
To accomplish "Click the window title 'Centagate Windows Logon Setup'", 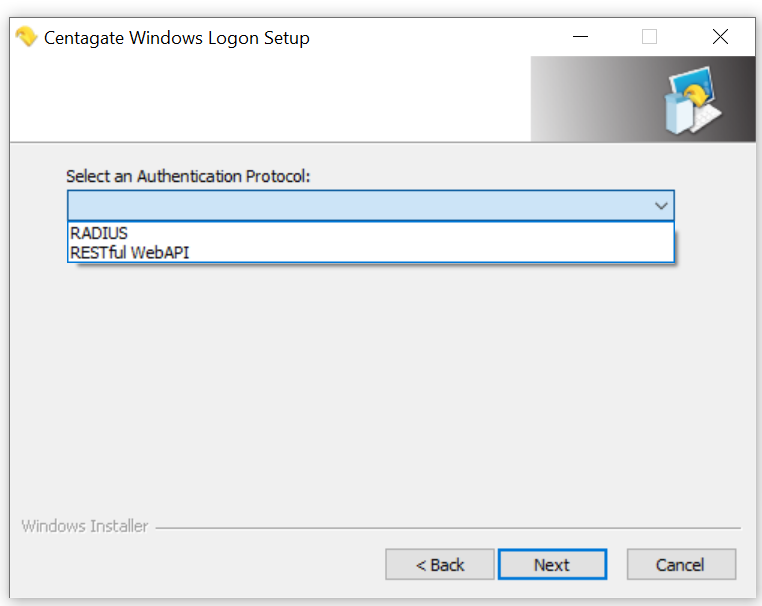I will click(176, 38).
